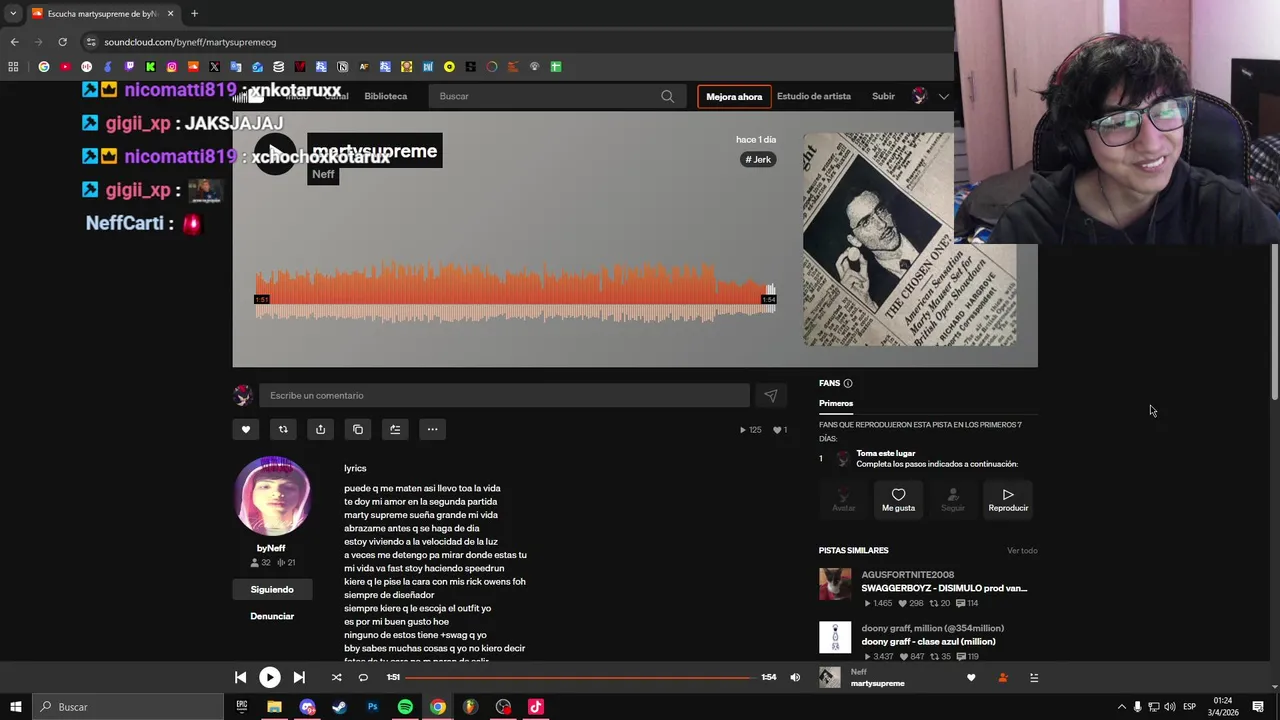Screen dimensions: 1280x720
Task: Open the byNeff profile avatar
Action: (x=272, y=496)
